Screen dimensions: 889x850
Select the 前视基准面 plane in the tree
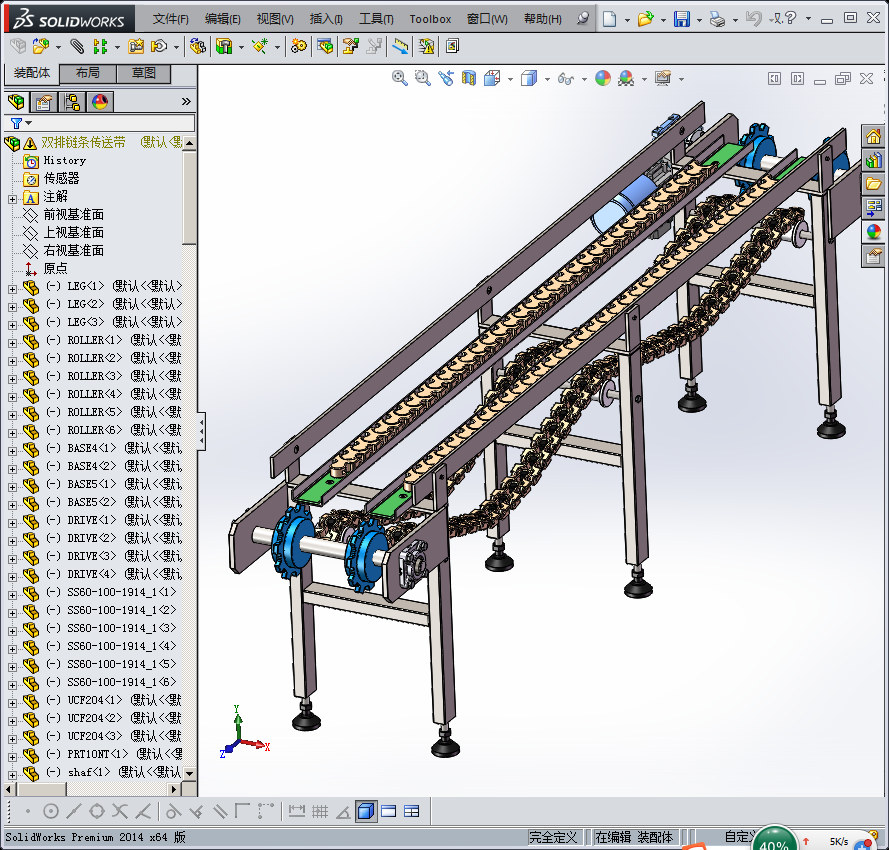pos(74,214)
